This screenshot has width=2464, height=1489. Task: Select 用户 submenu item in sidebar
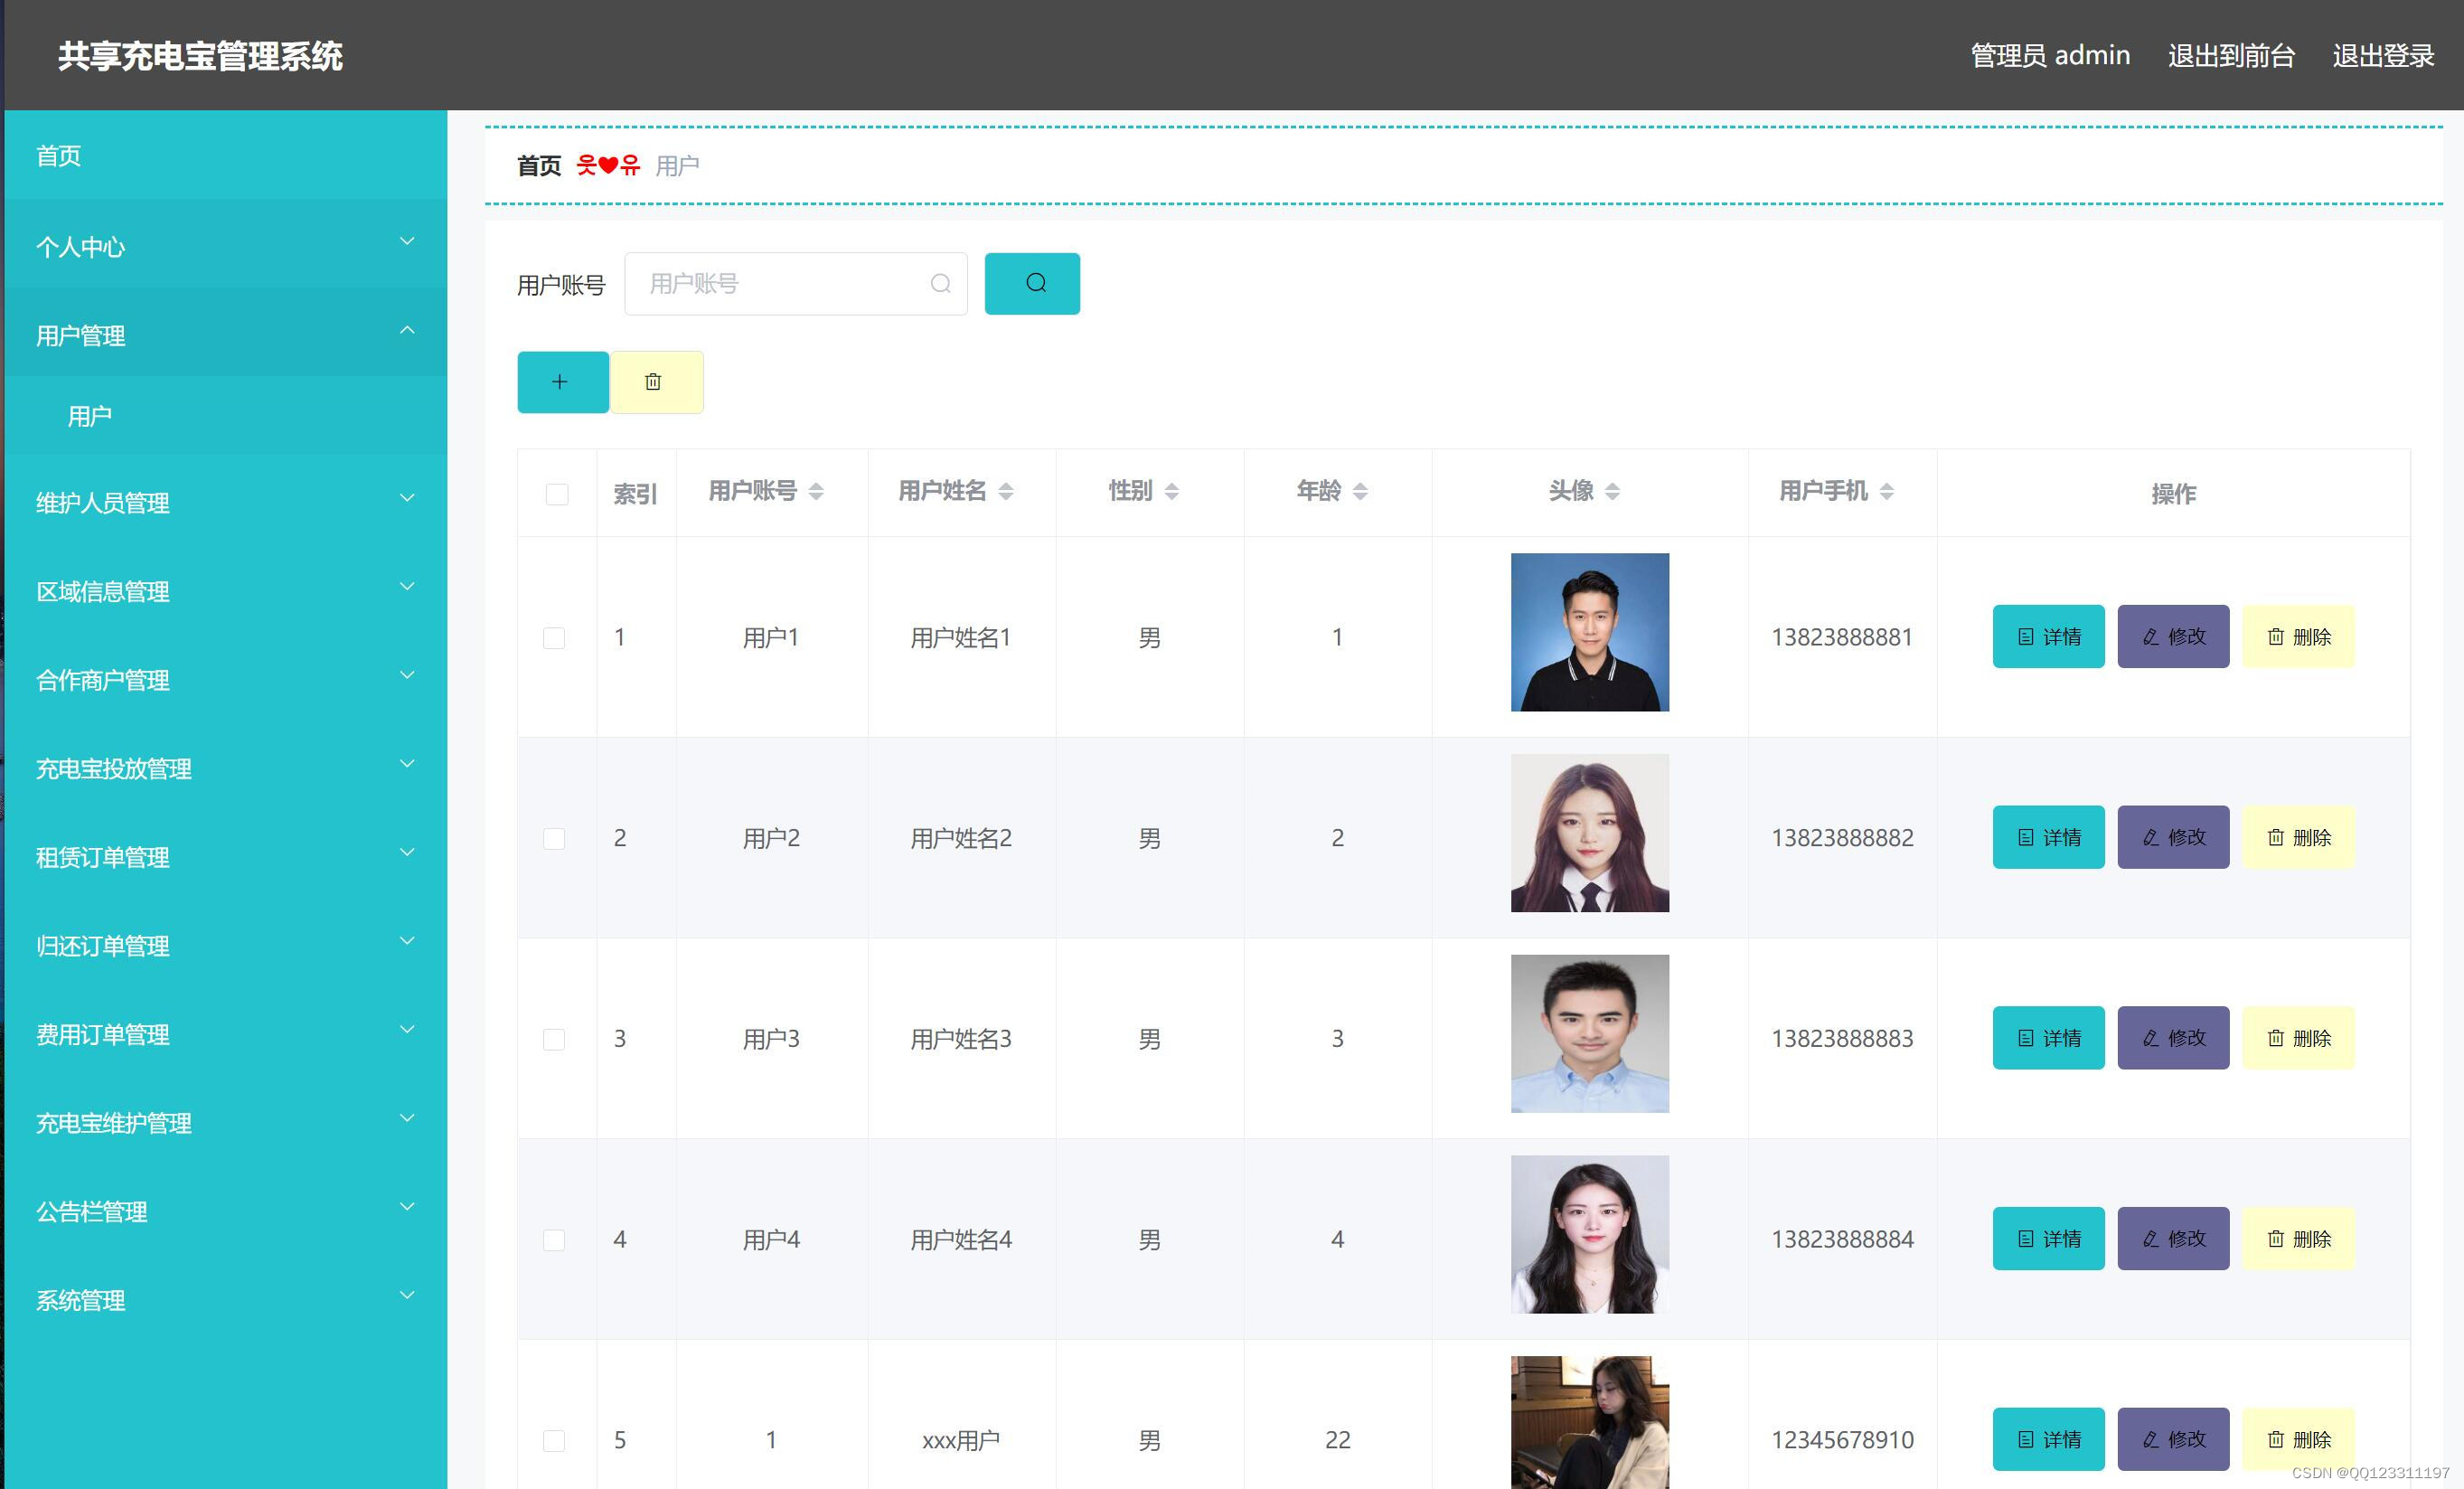coord(226,416)
